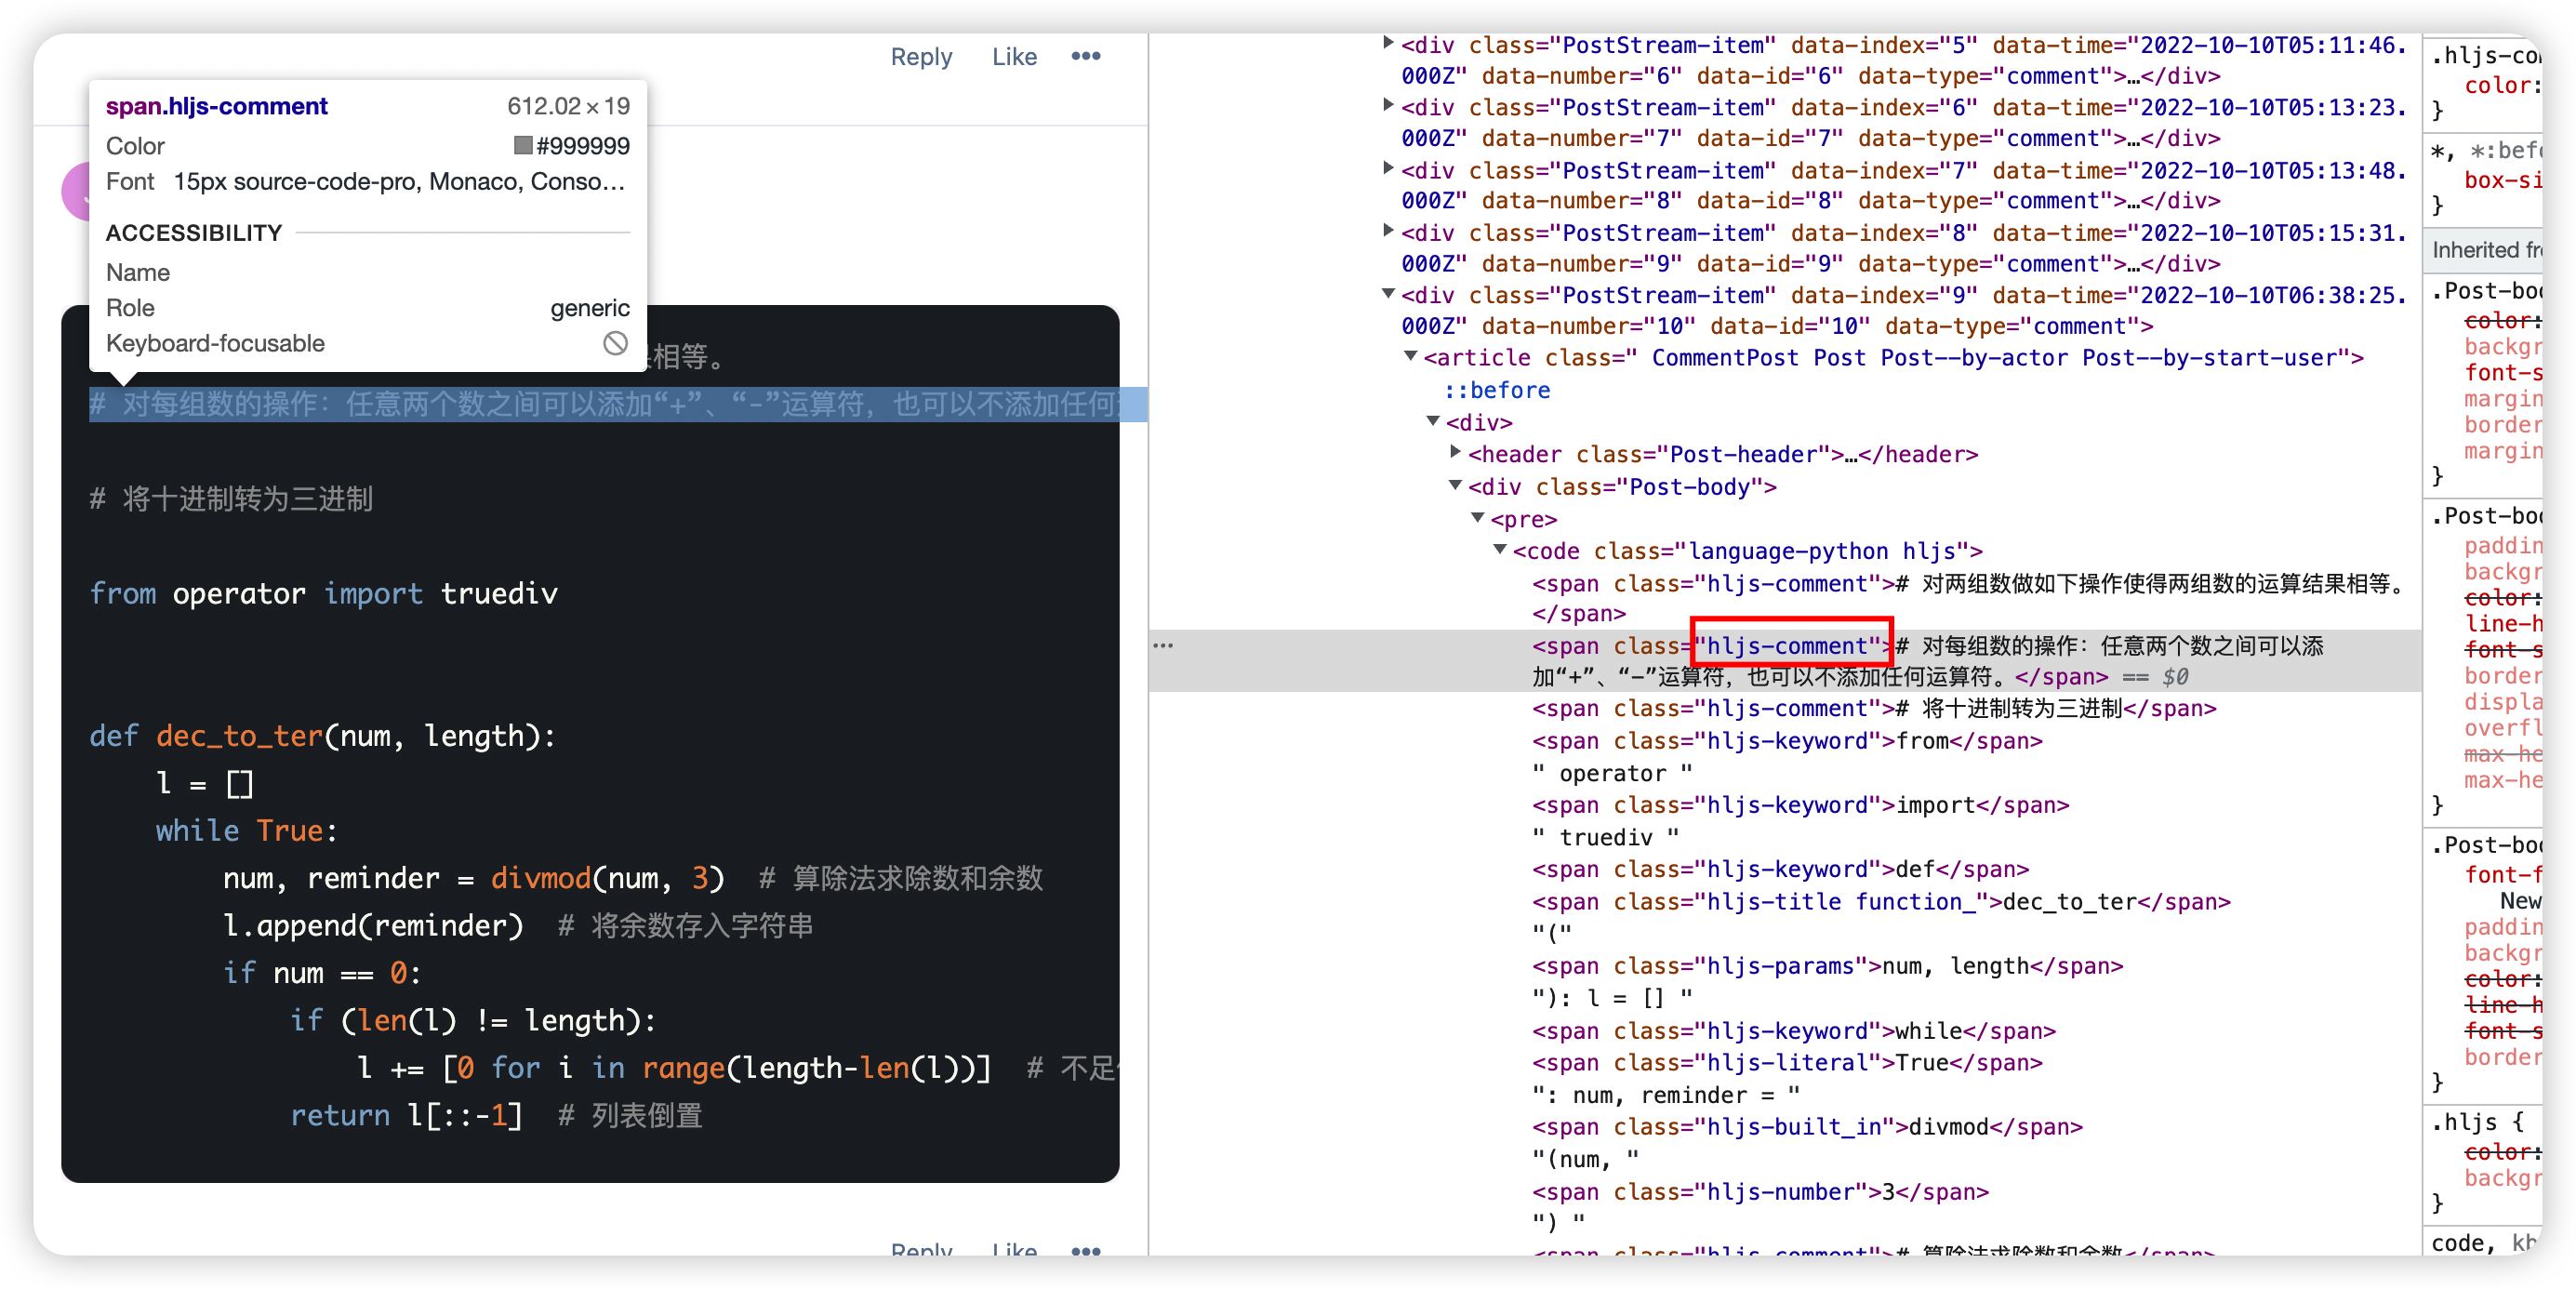Expand the PostStream-item div with data-index 6

pyautogui.click(x=1388, y=105)
